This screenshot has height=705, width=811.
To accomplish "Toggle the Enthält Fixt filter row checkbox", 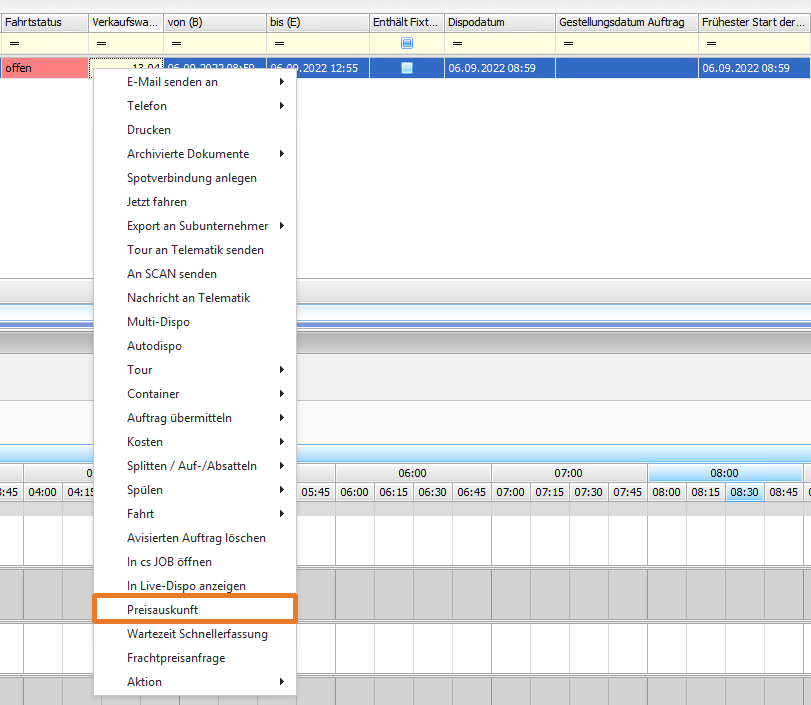I will pos(406,44).
